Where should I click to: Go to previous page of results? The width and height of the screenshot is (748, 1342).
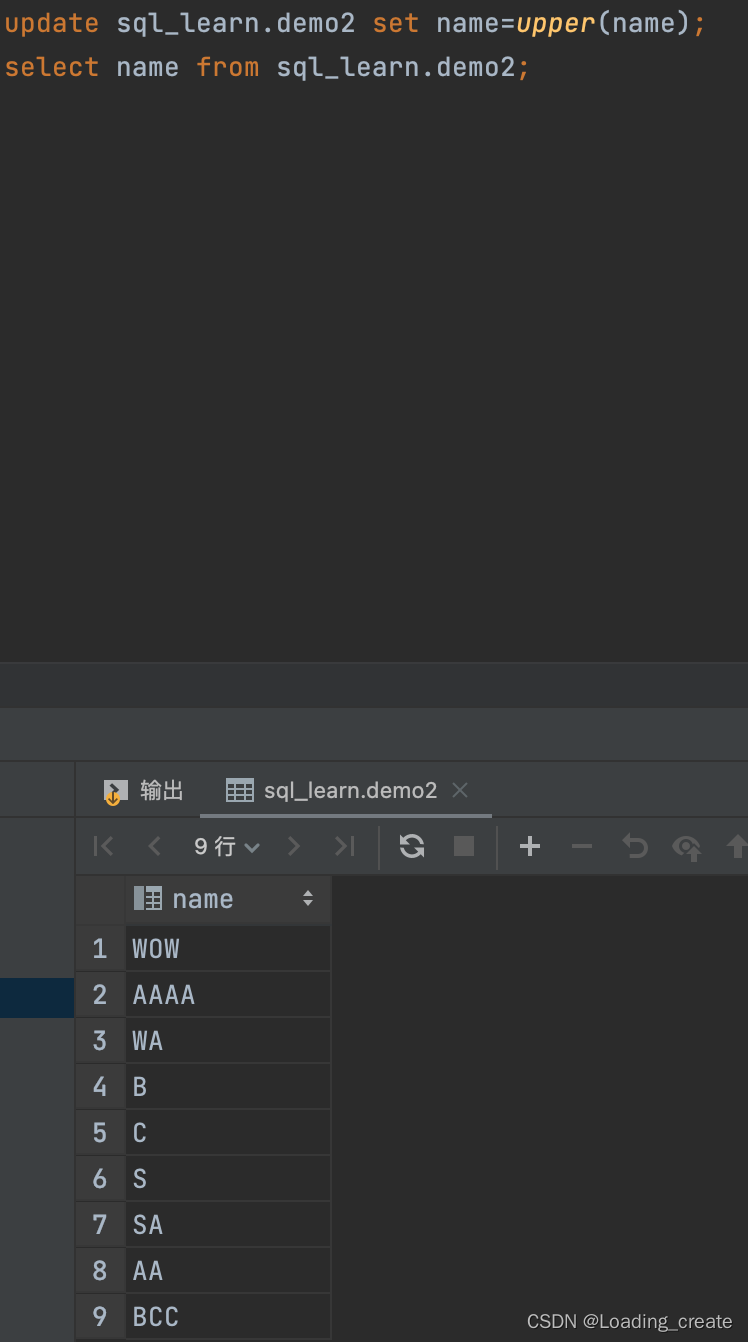pos(154,847)
